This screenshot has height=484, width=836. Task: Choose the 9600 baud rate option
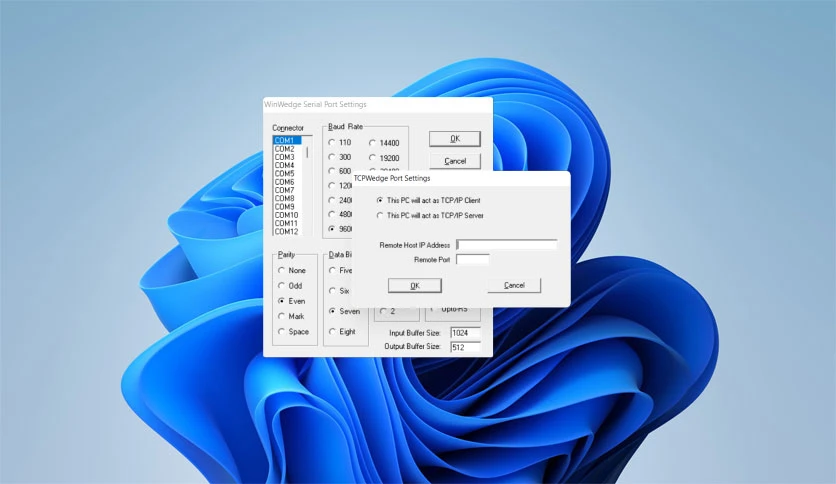(332, 229)
